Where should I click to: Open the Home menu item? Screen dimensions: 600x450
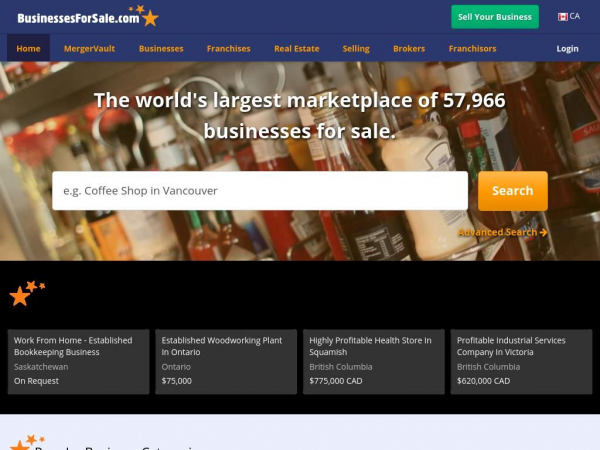(28, 49)
